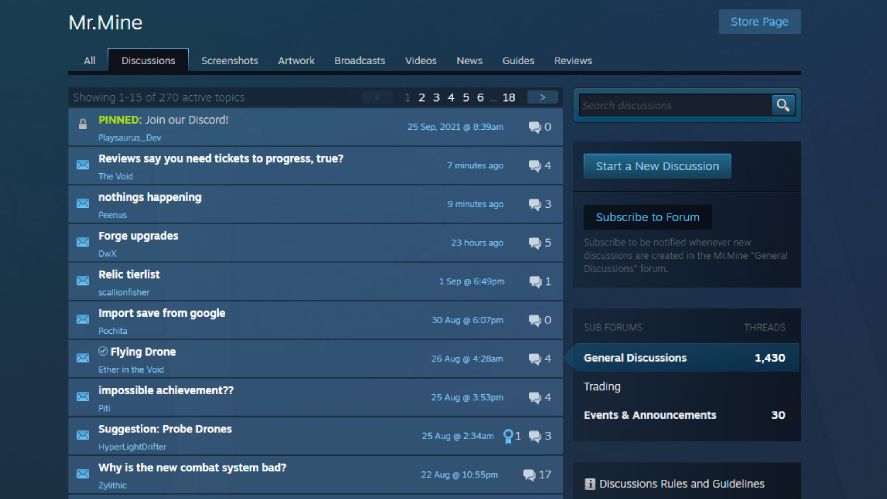Click reply bubble icon on nothings happening row
This screenshot has width=887, height=499.
click(535, 204)
